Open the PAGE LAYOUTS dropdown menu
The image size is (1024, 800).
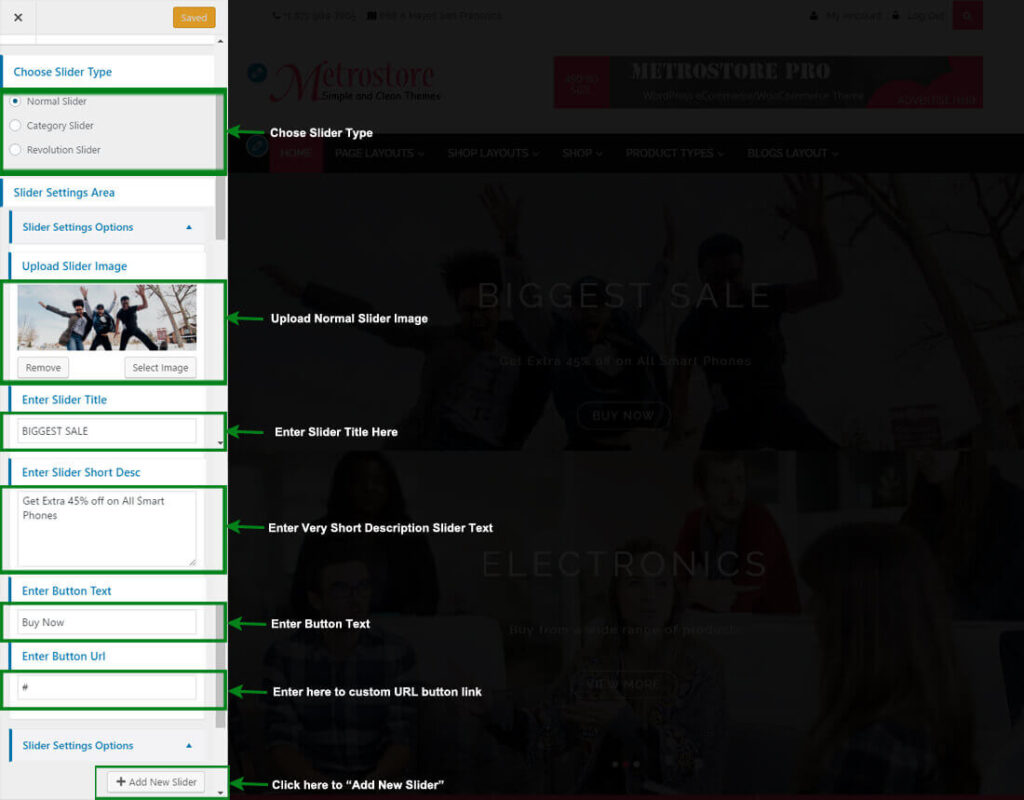[x=379, y=153]
